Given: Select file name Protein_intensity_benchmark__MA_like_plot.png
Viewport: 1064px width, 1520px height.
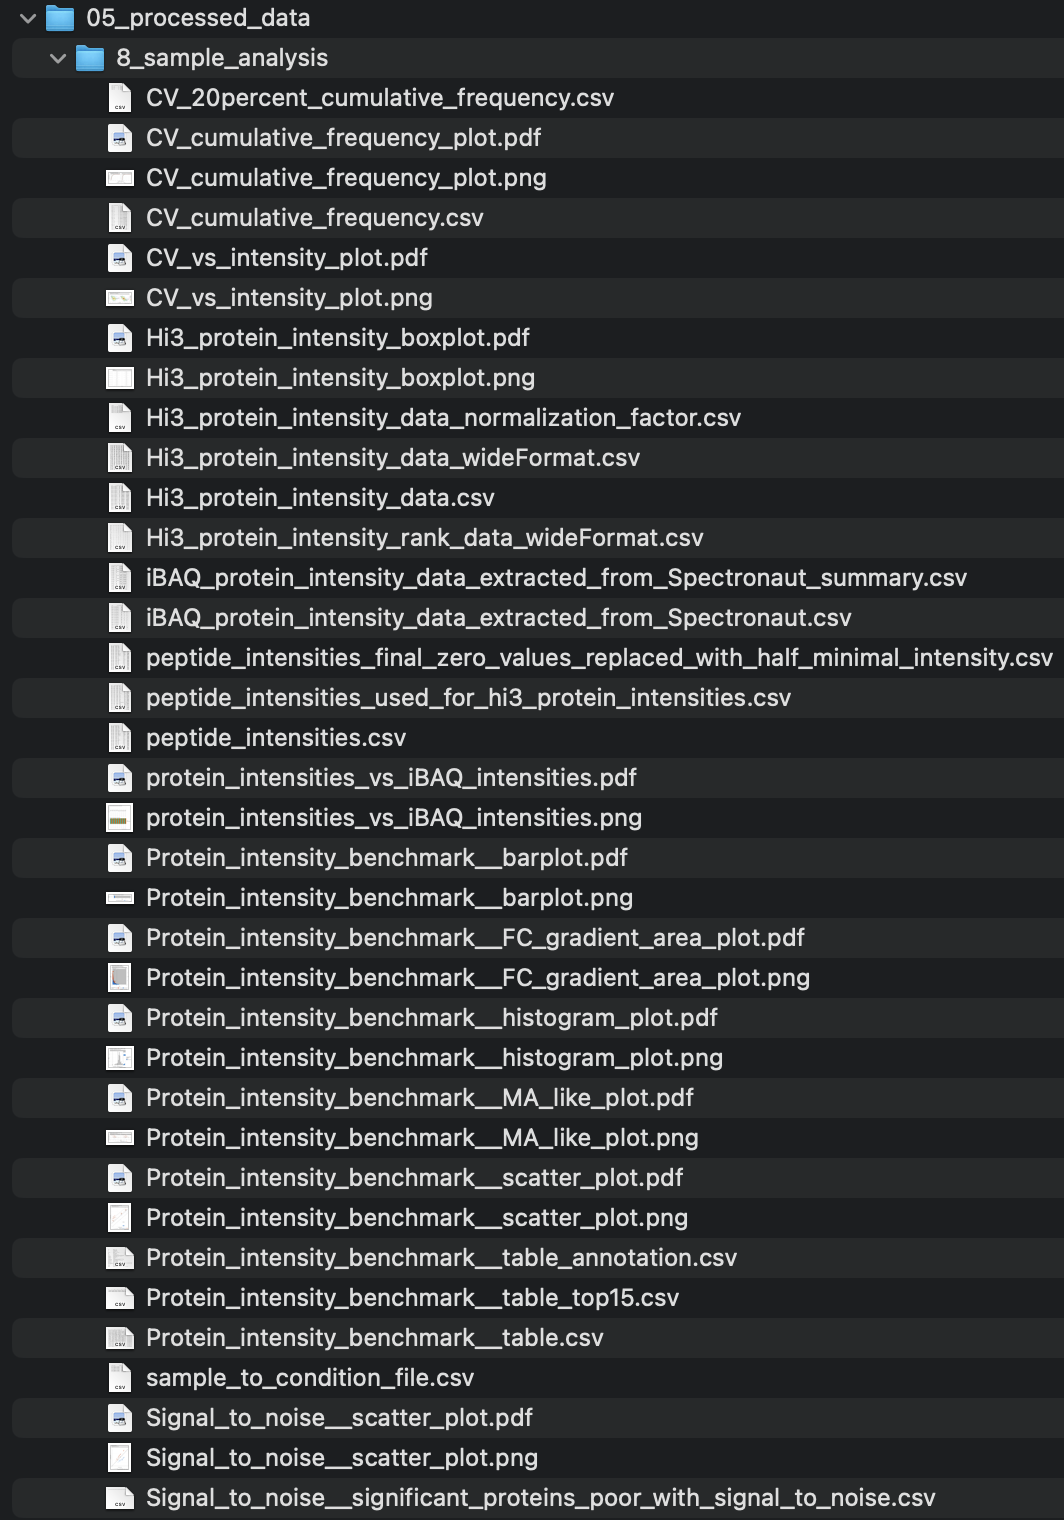Looking at the screenshot, I should click(423, 1138).
